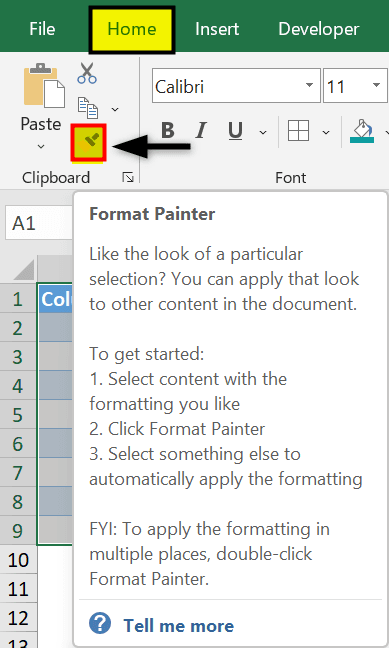Toggle Bold formatting
Viewport: 389px width, 648px height.
pyautogui.click(x=167, y=131)
